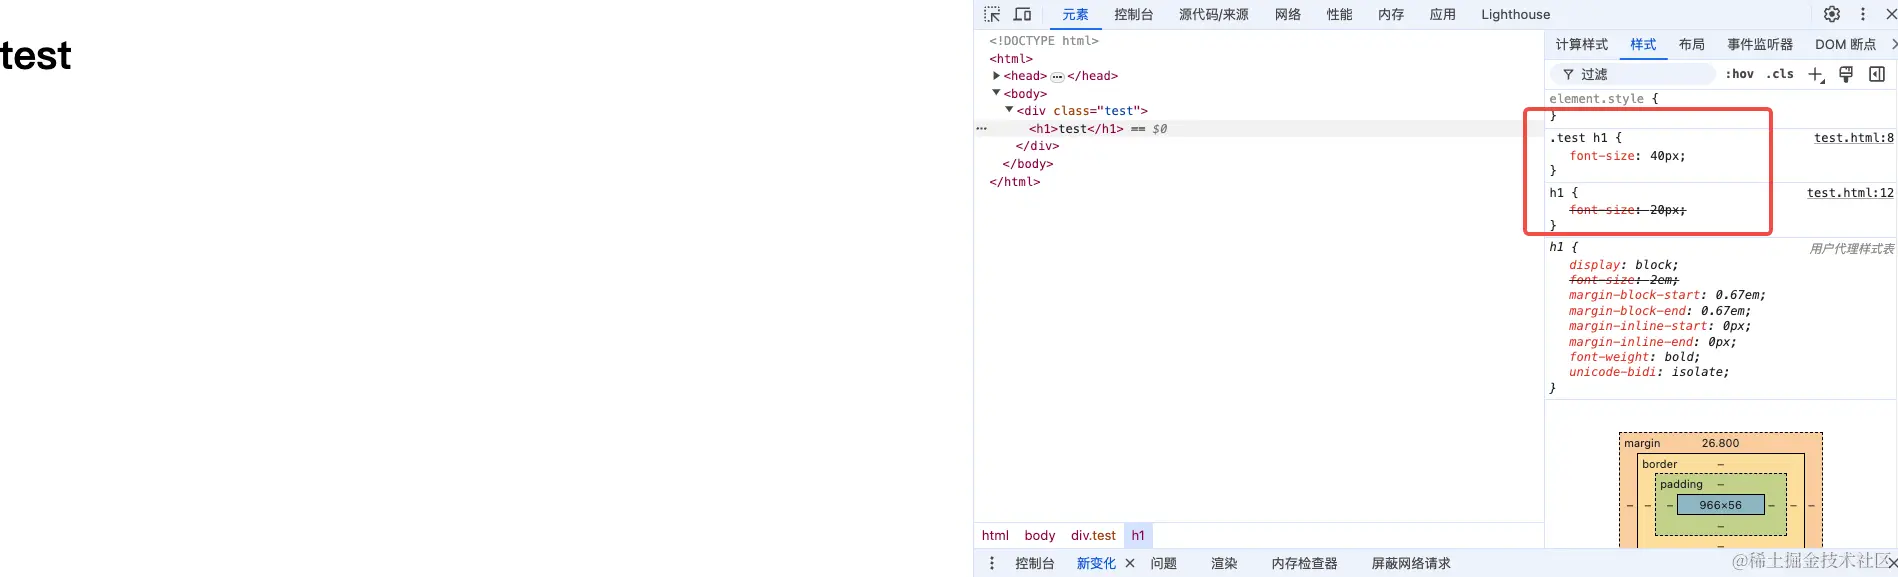The height and width of the screenshot is (577, 1898).
Task: Click the margin 26.800 value in box model
Action: 1720,443
